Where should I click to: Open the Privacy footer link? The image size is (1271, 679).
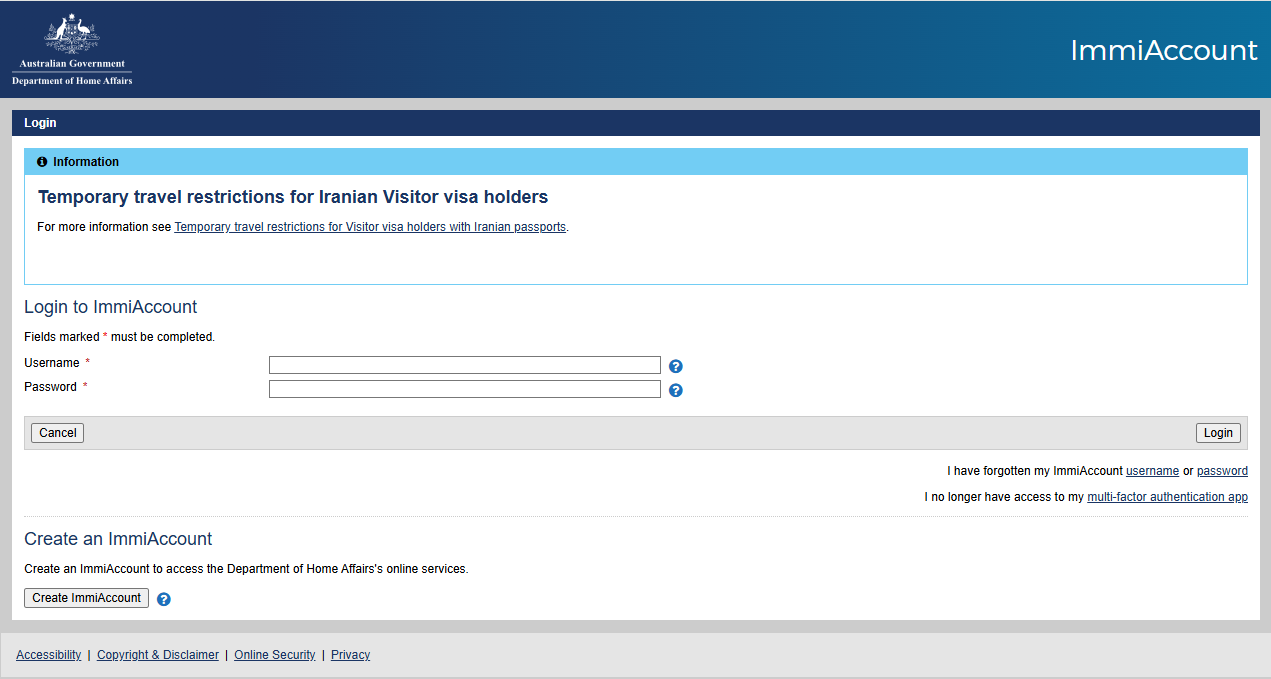350,655
